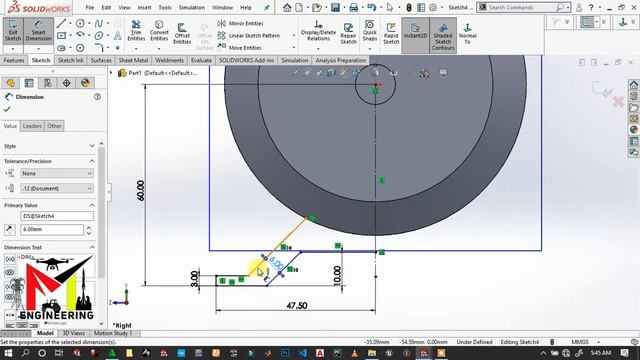Confirm dimension with green checkmark
The width and height of the screenshot is (640, 360).
click(x=7, y=109)
